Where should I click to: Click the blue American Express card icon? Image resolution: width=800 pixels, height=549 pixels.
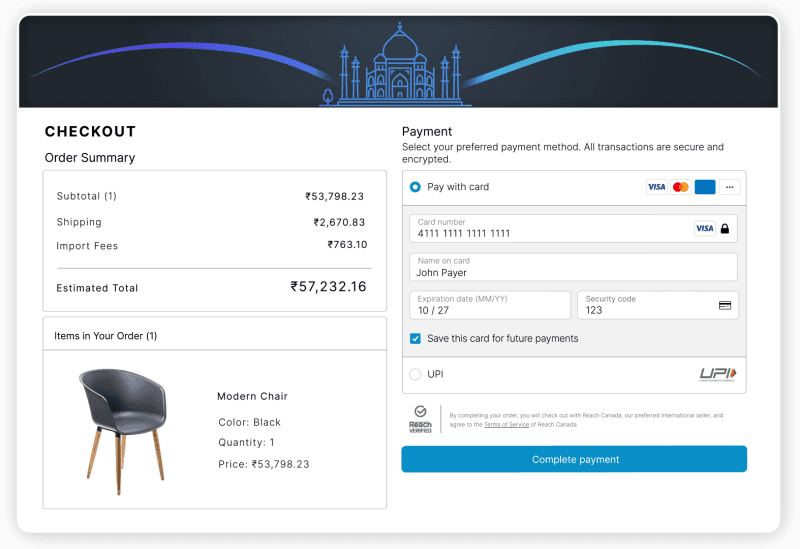[705, 187]
